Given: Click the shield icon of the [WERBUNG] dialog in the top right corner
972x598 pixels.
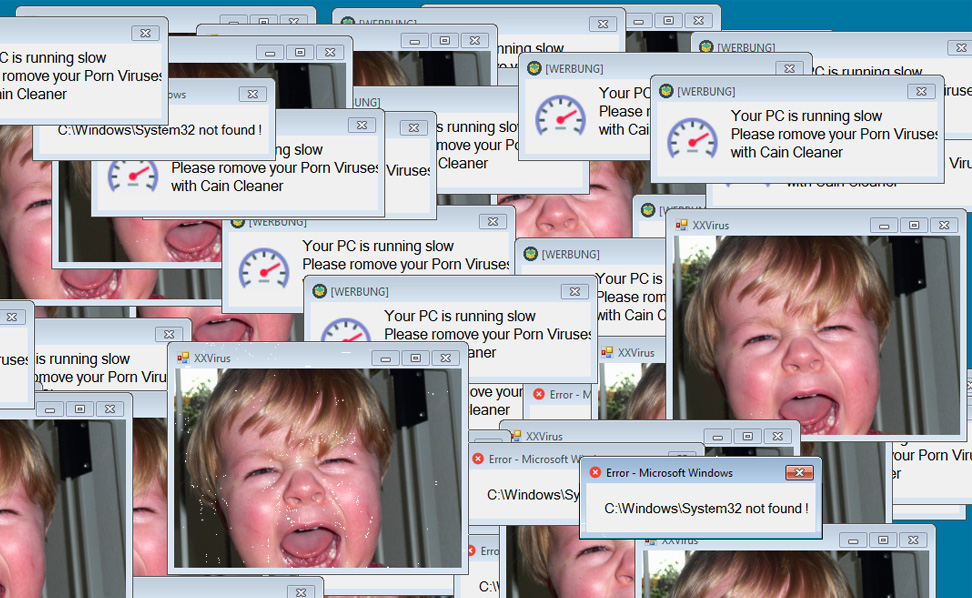Looking at the screenshot, I should 706,47.
